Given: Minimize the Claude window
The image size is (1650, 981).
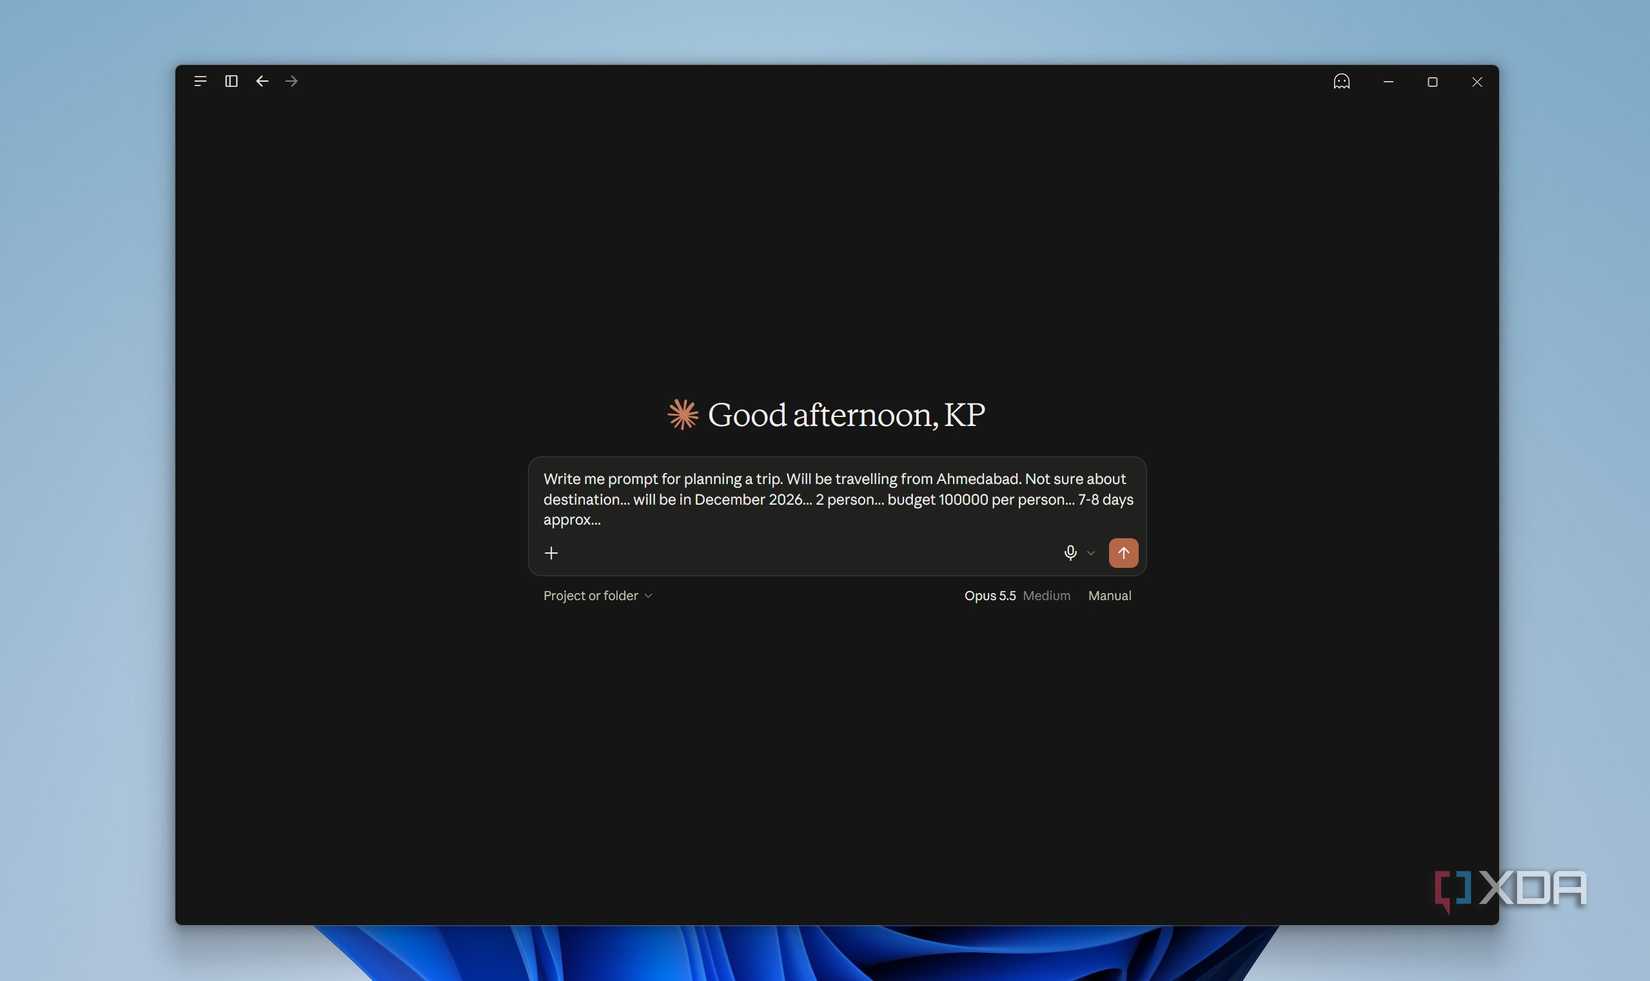Looking at the screenshot, I should point(1388,82).
